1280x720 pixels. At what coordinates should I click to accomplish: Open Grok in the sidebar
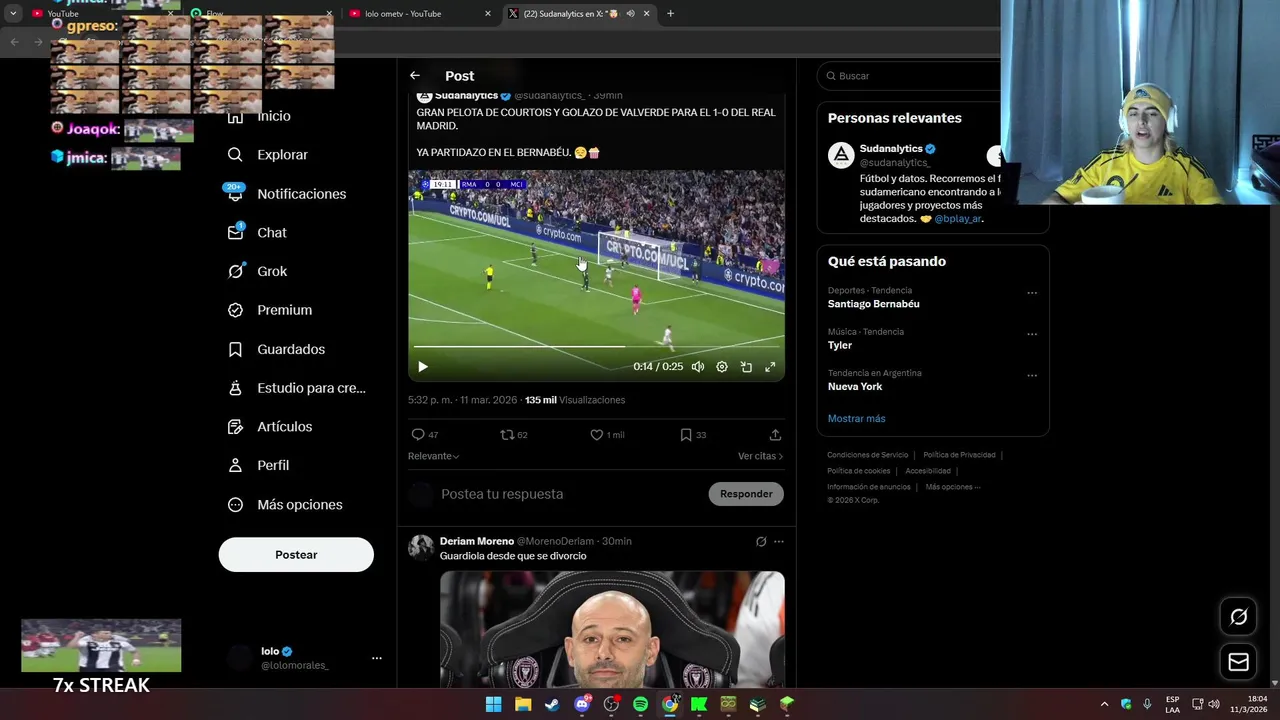point(257,271)
